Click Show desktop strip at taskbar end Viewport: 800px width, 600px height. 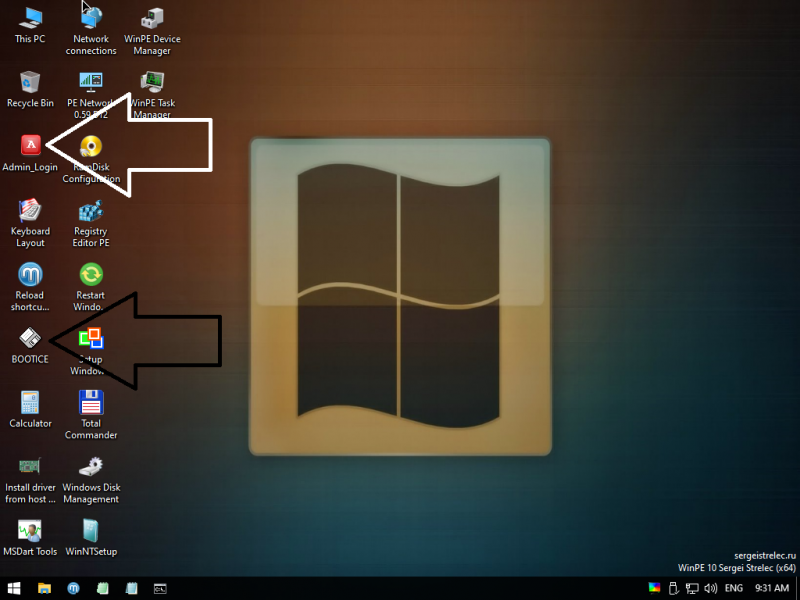point(797,588)
